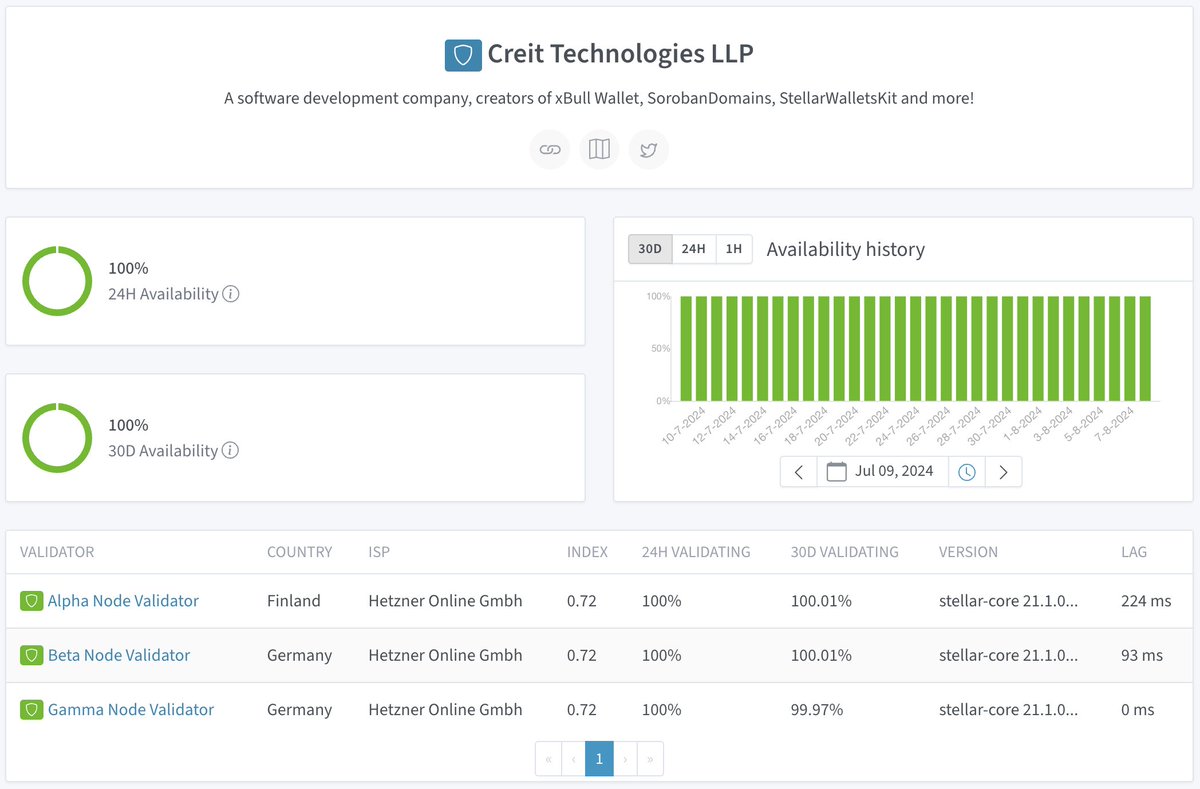This screenshot has height=789, width=1200.
Task: Sort by ISP column header
Action: [x=379, y=552]
